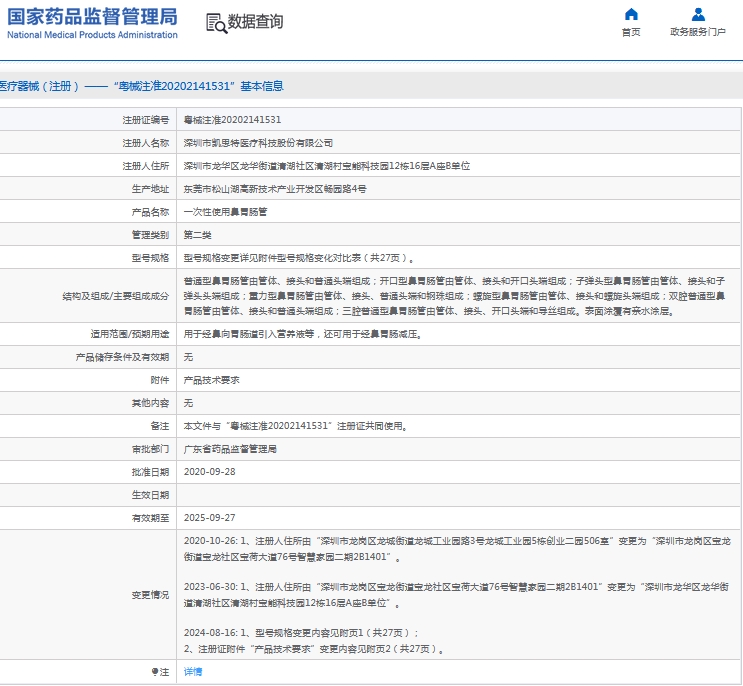Click the 首页 text label
The image size is (743, 686).
tap(631, 32)
